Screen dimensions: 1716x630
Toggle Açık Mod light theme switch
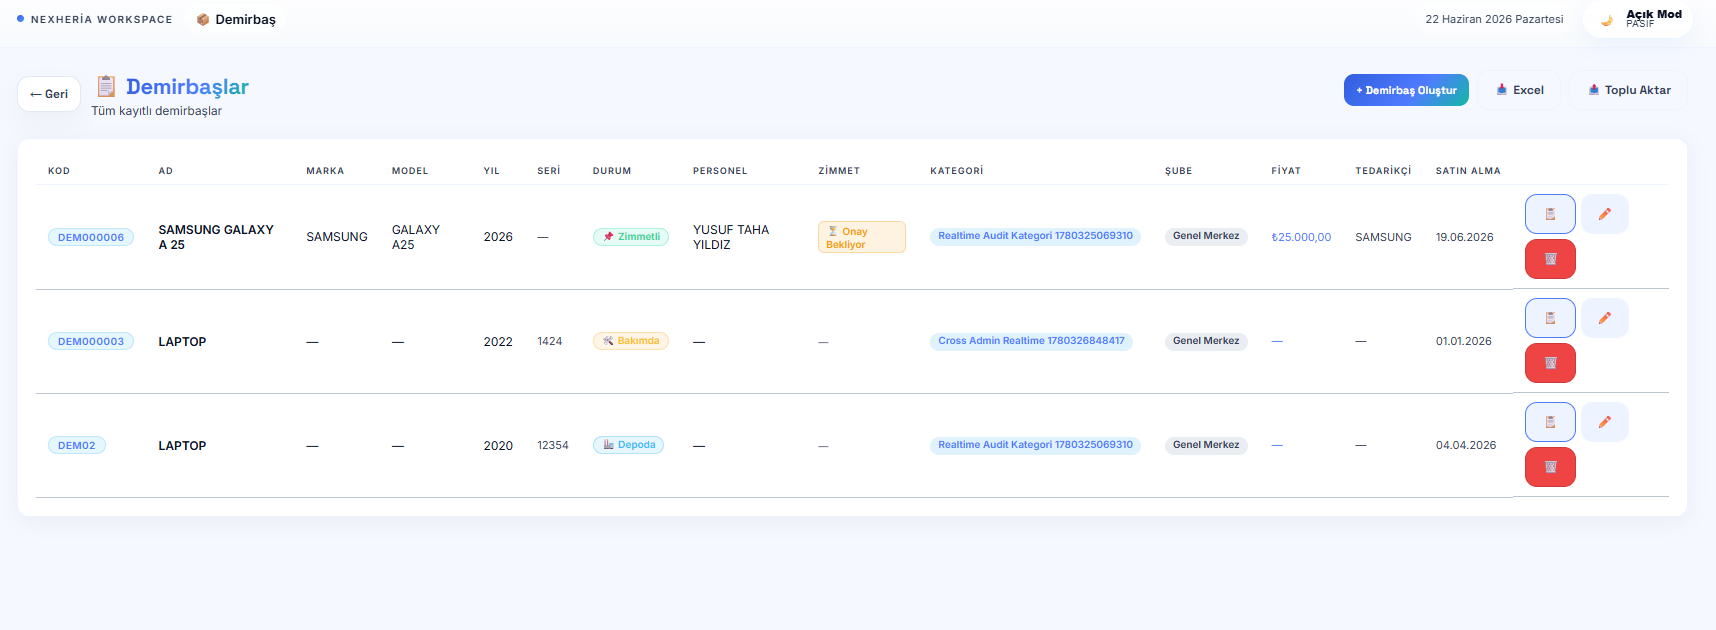coord(1638,19)
